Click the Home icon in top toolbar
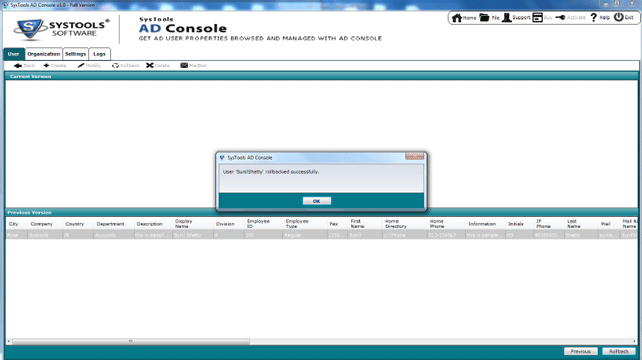 point(457,18)
